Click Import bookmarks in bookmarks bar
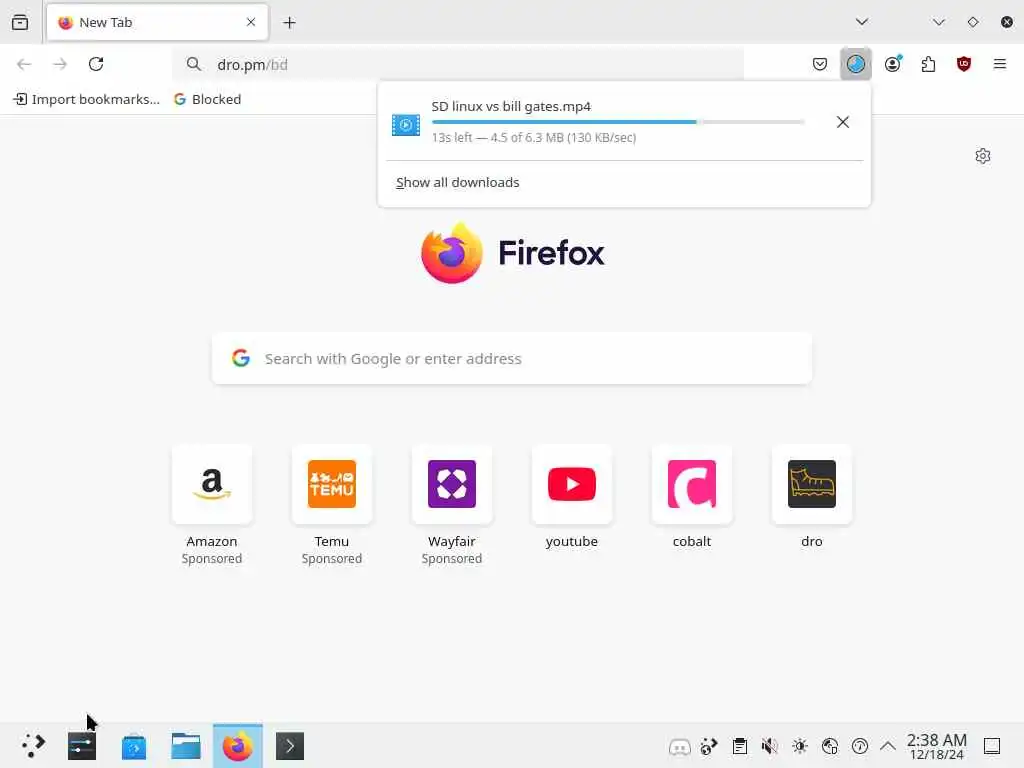Viewport: 1024px width, 768px height. (x=87, y=99)
